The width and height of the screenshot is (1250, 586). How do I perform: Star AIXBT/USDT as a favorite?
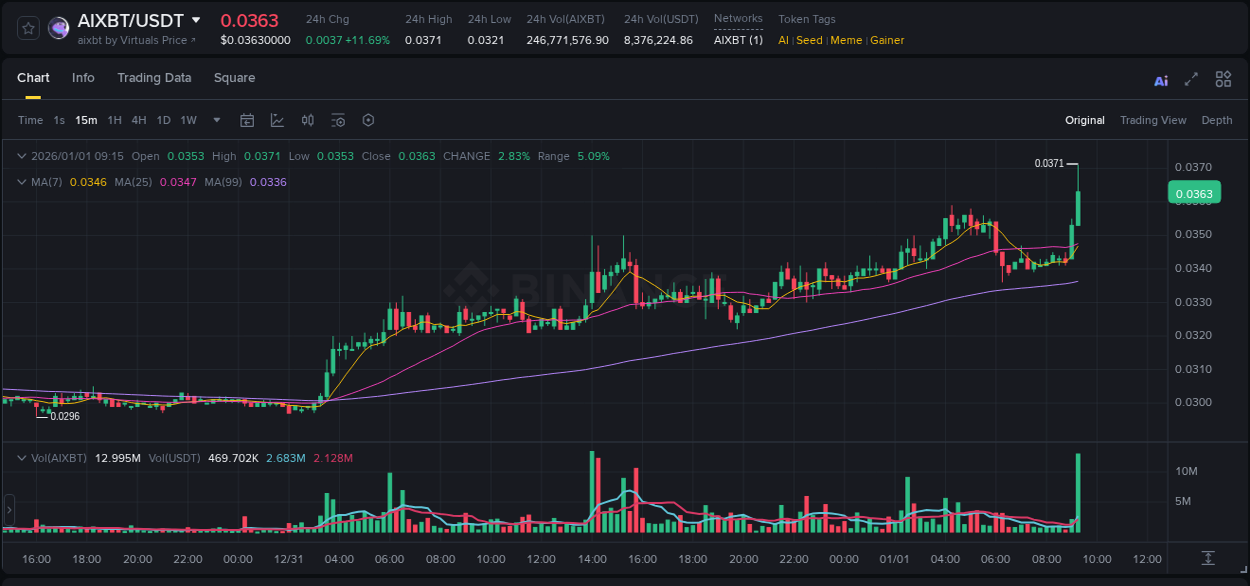pos(28,27)
